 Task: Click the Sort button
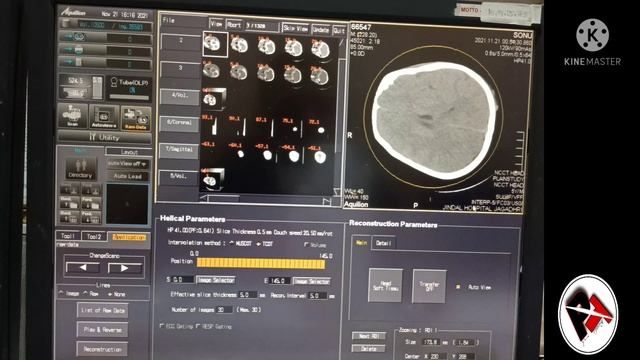234,25
